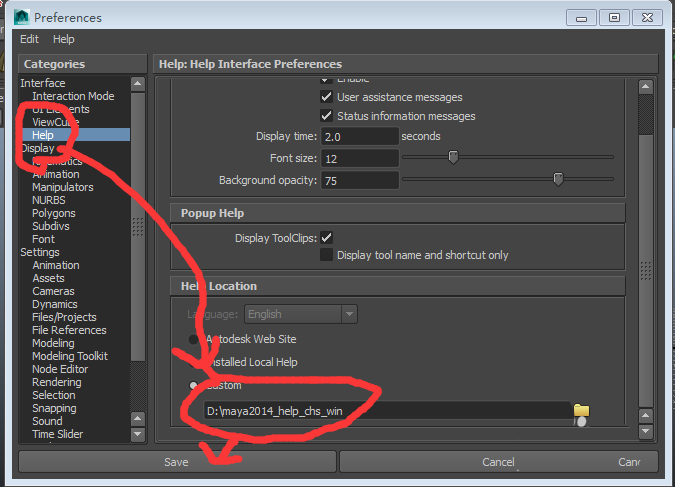This screenshot has width=675, height=487.
Task: Collapse the Popup Help section header
Action: point(397,213)
